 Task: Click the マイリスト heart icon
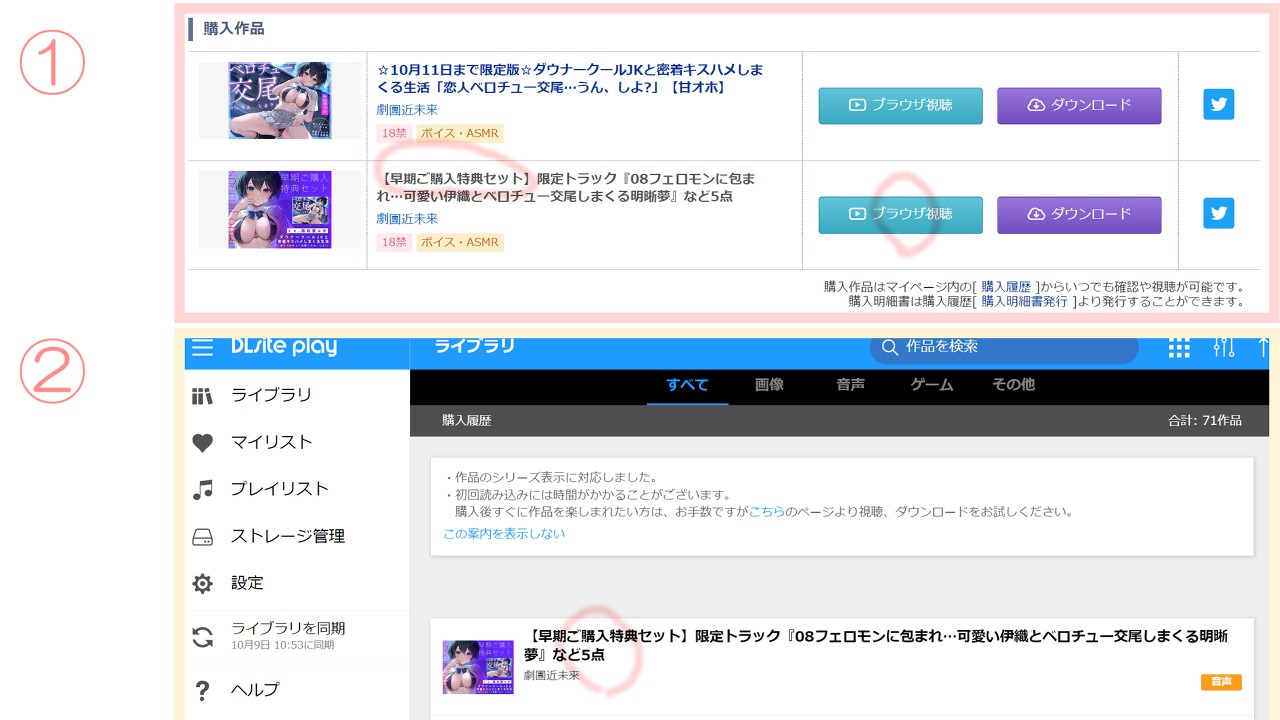coord(203,443)
